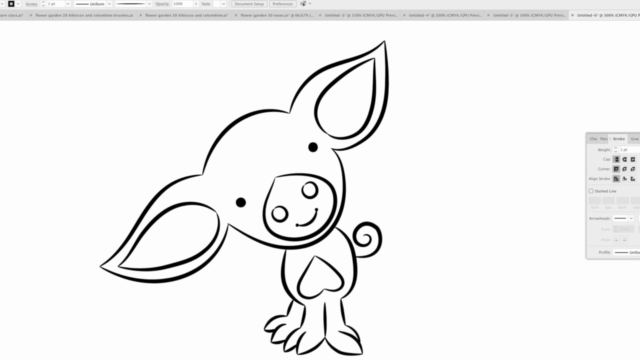This screenshot has height=360, width=640.
Task: Switch to flower garden 28 hibiscus and columbine.ai tab
Action: 187,15
